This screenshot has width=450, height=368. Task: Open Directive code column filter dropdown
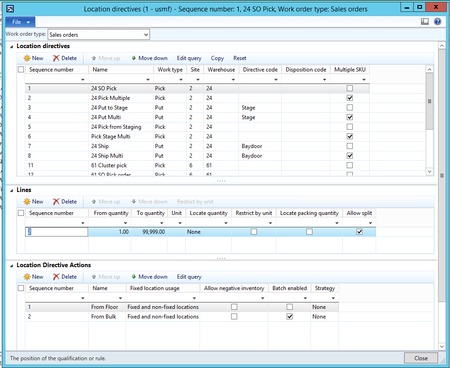276,80
